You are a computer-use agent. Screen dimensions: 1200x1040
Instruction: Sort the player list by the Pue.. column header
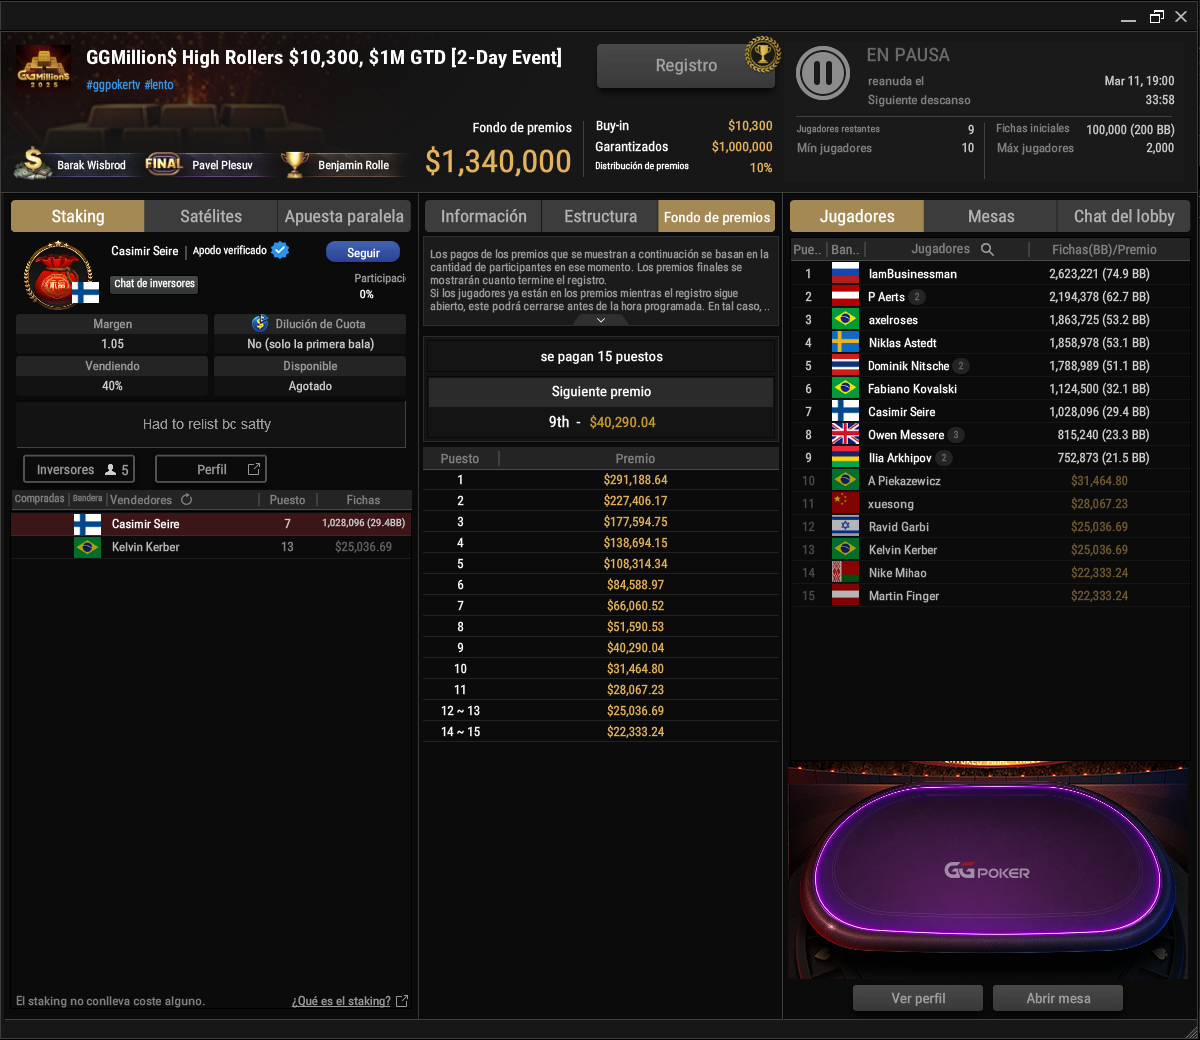[x=807, y=249]
